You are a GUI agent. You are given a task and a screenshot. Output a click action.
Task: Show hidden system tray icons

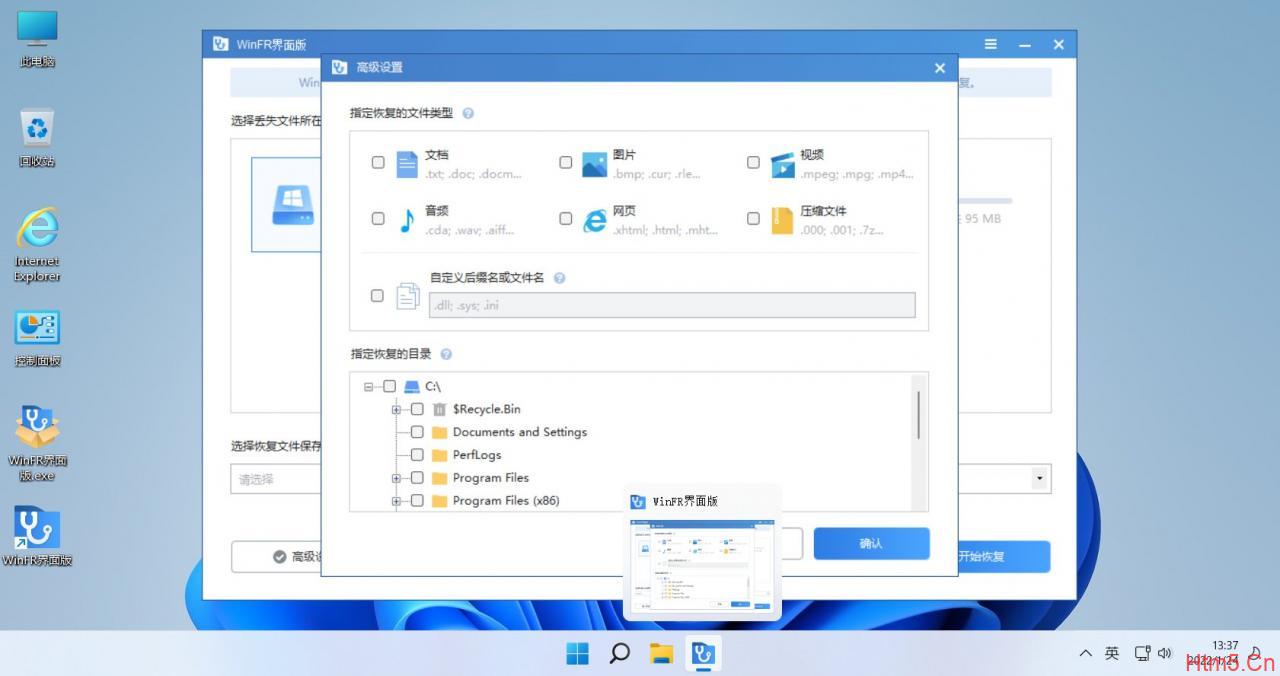pos(1086,654)
